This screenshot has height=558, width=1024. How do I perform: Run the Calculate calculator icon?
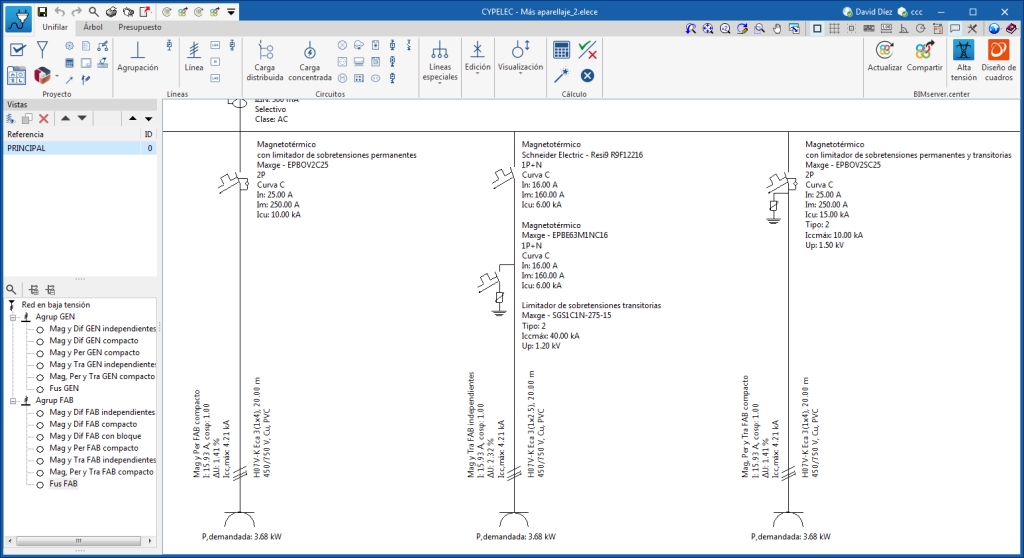(x=561, y=50)
